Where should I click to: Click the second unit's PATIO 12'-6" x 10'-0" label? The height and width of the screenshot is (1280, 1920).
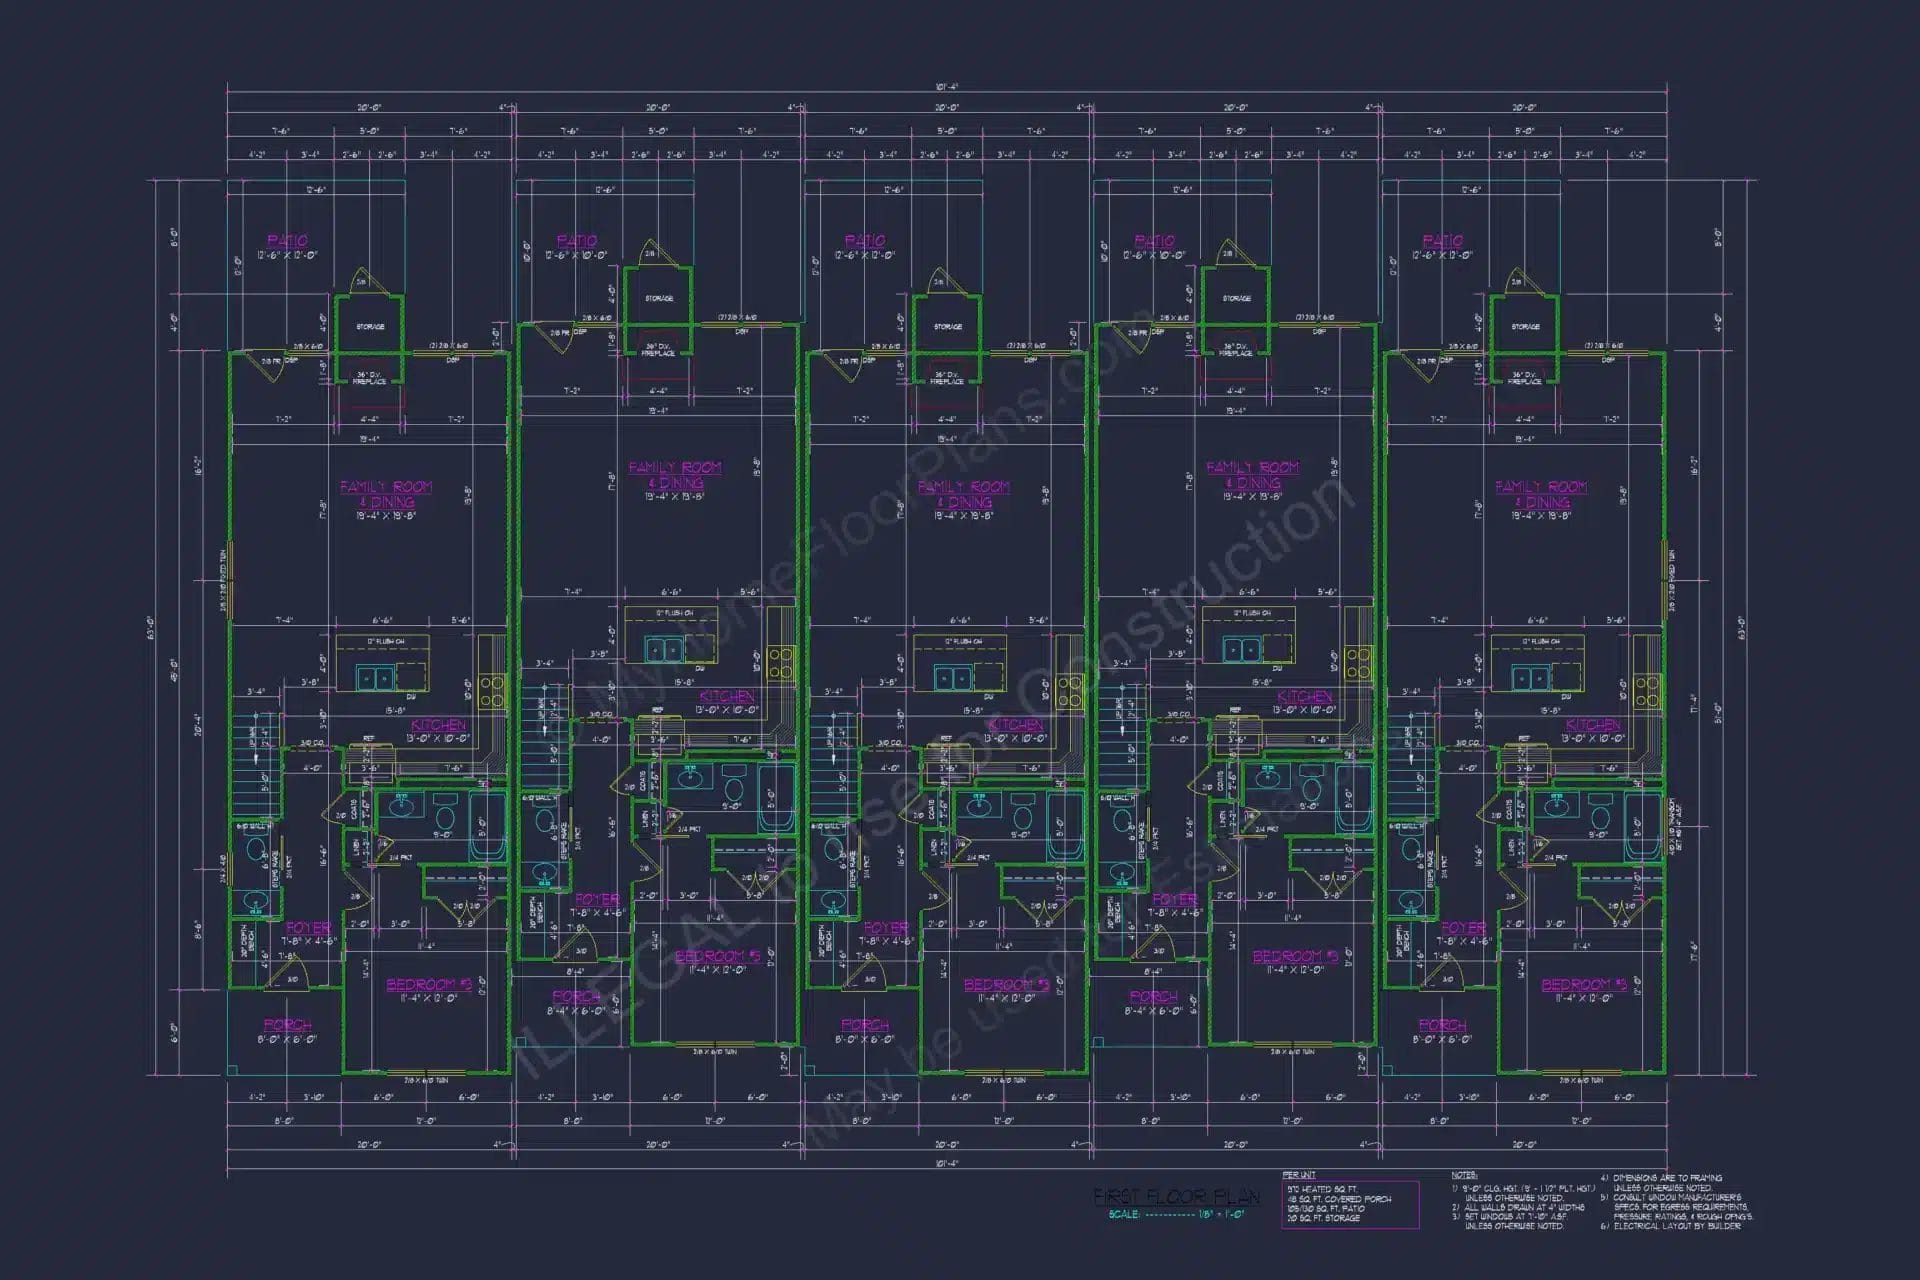pyautogui.click(x=576, y=248)
